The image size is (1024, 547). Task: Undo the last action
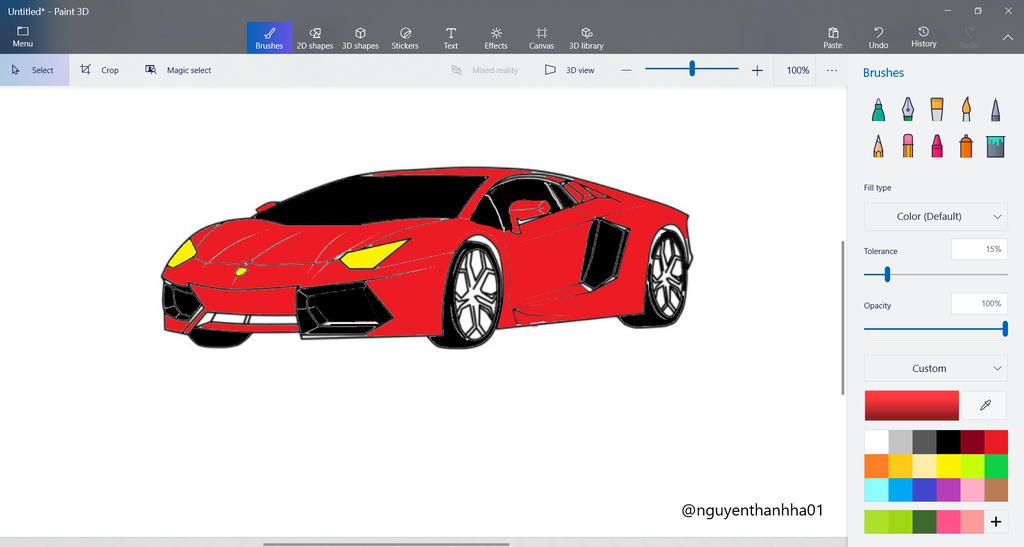click(878, 38)
